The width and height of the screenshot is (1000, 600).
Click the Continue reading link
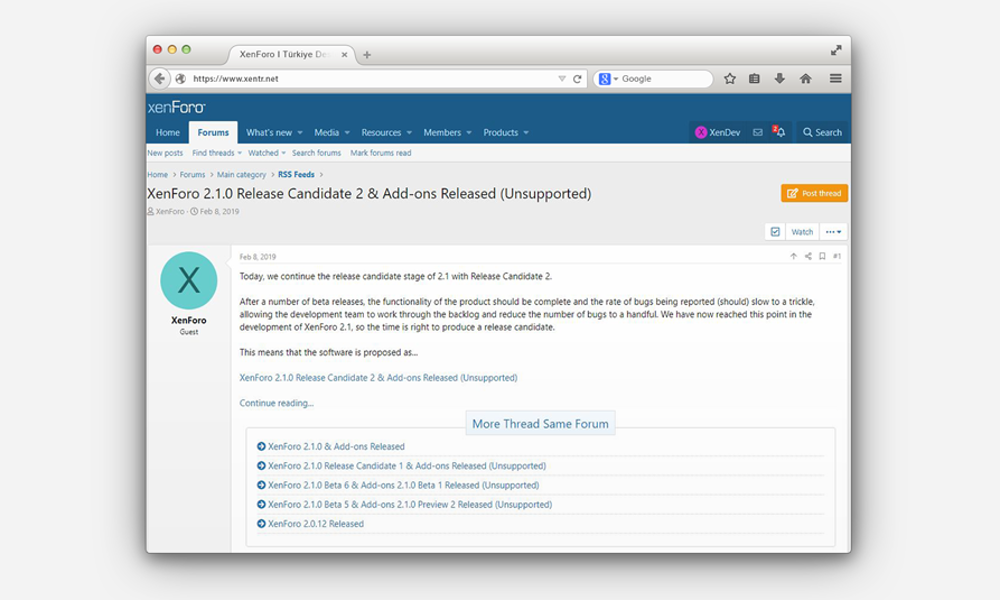277,403
